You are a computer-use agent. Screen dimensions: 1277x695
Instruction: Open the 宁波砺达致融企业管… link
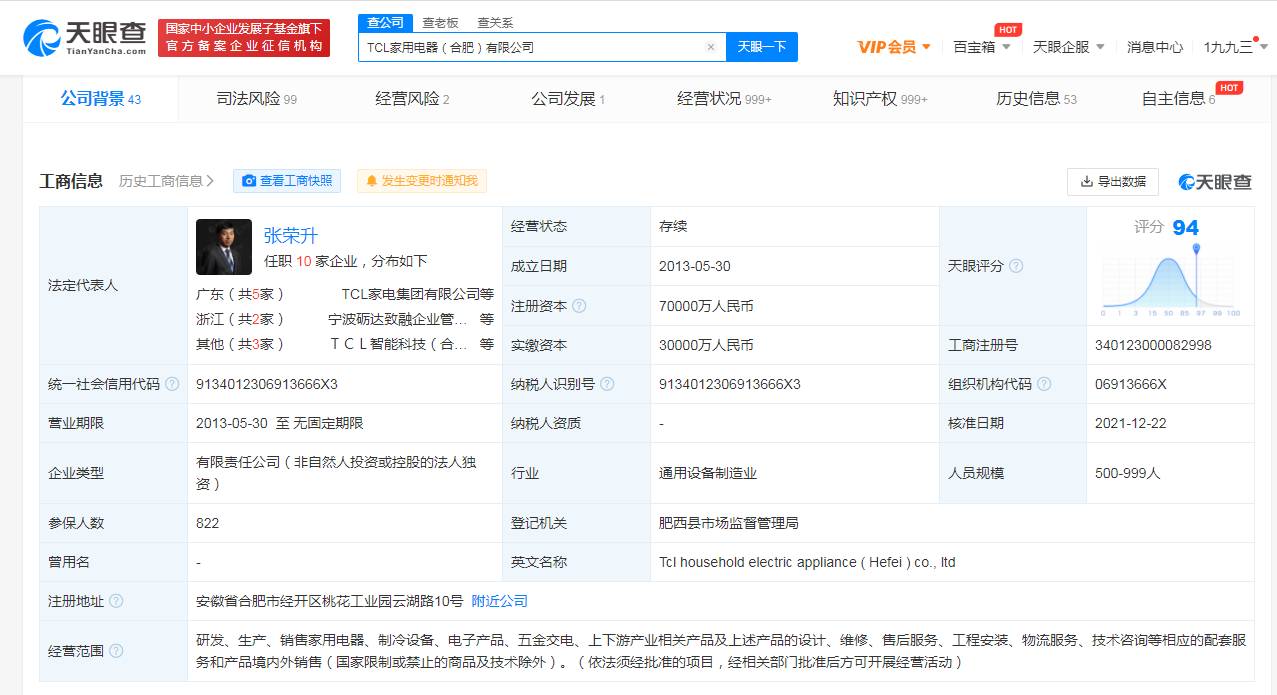[x=398, y=319]
